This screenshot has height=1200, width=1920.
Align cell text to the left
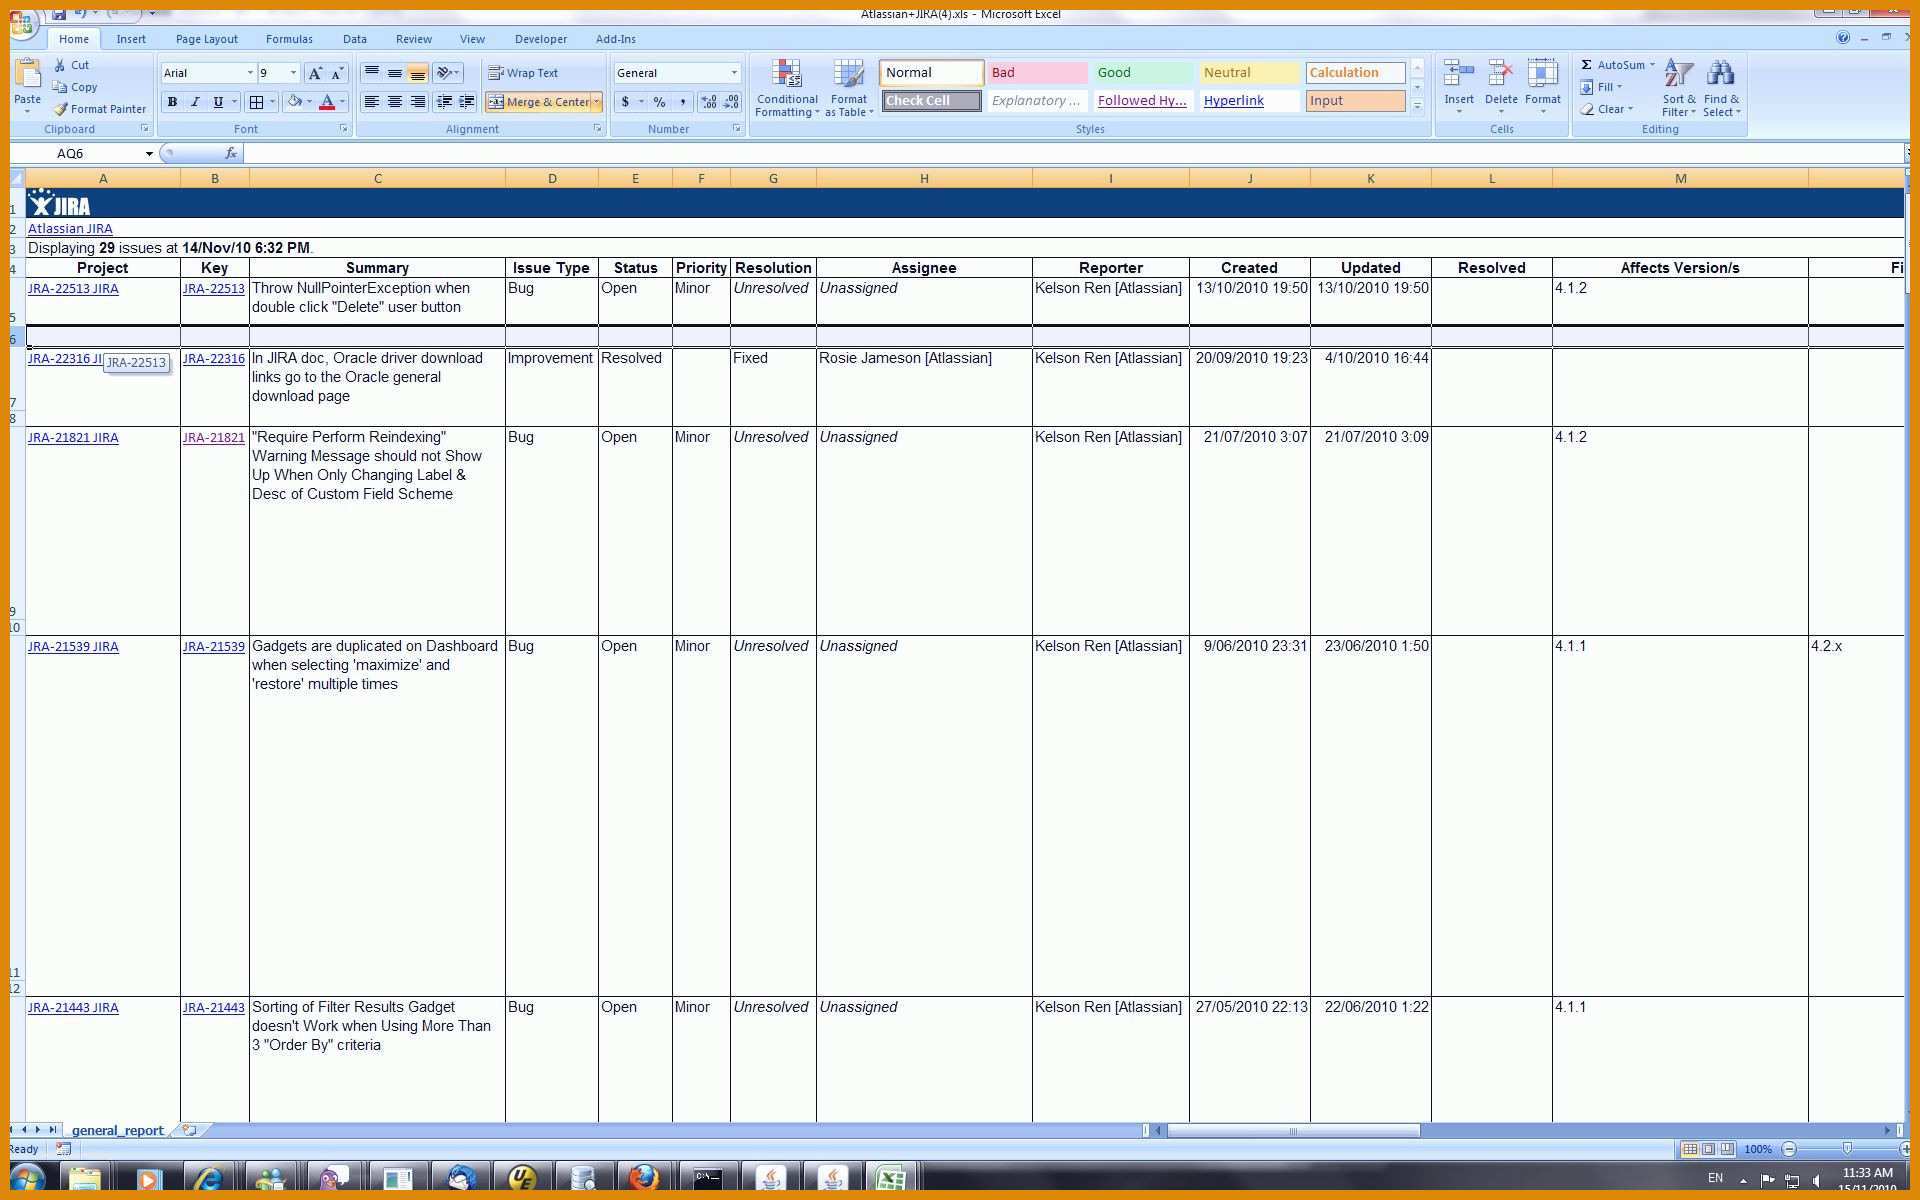click(371, 102)
